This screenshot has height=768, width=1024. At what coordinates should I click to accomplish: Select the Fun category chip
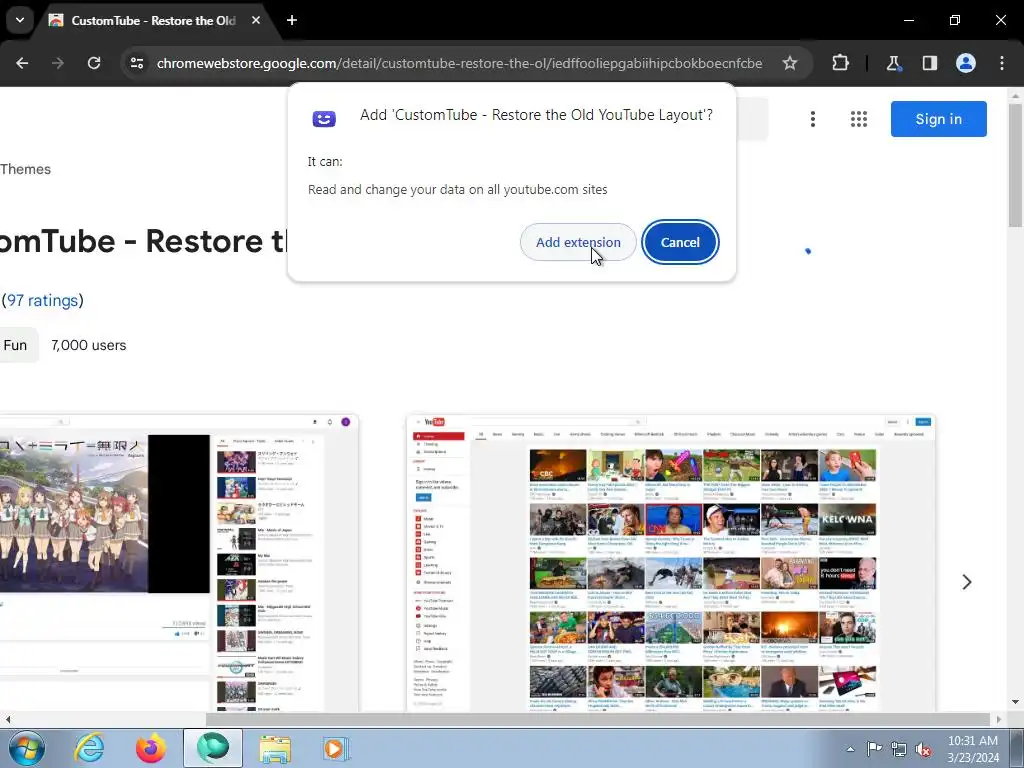tap(16, 345)
